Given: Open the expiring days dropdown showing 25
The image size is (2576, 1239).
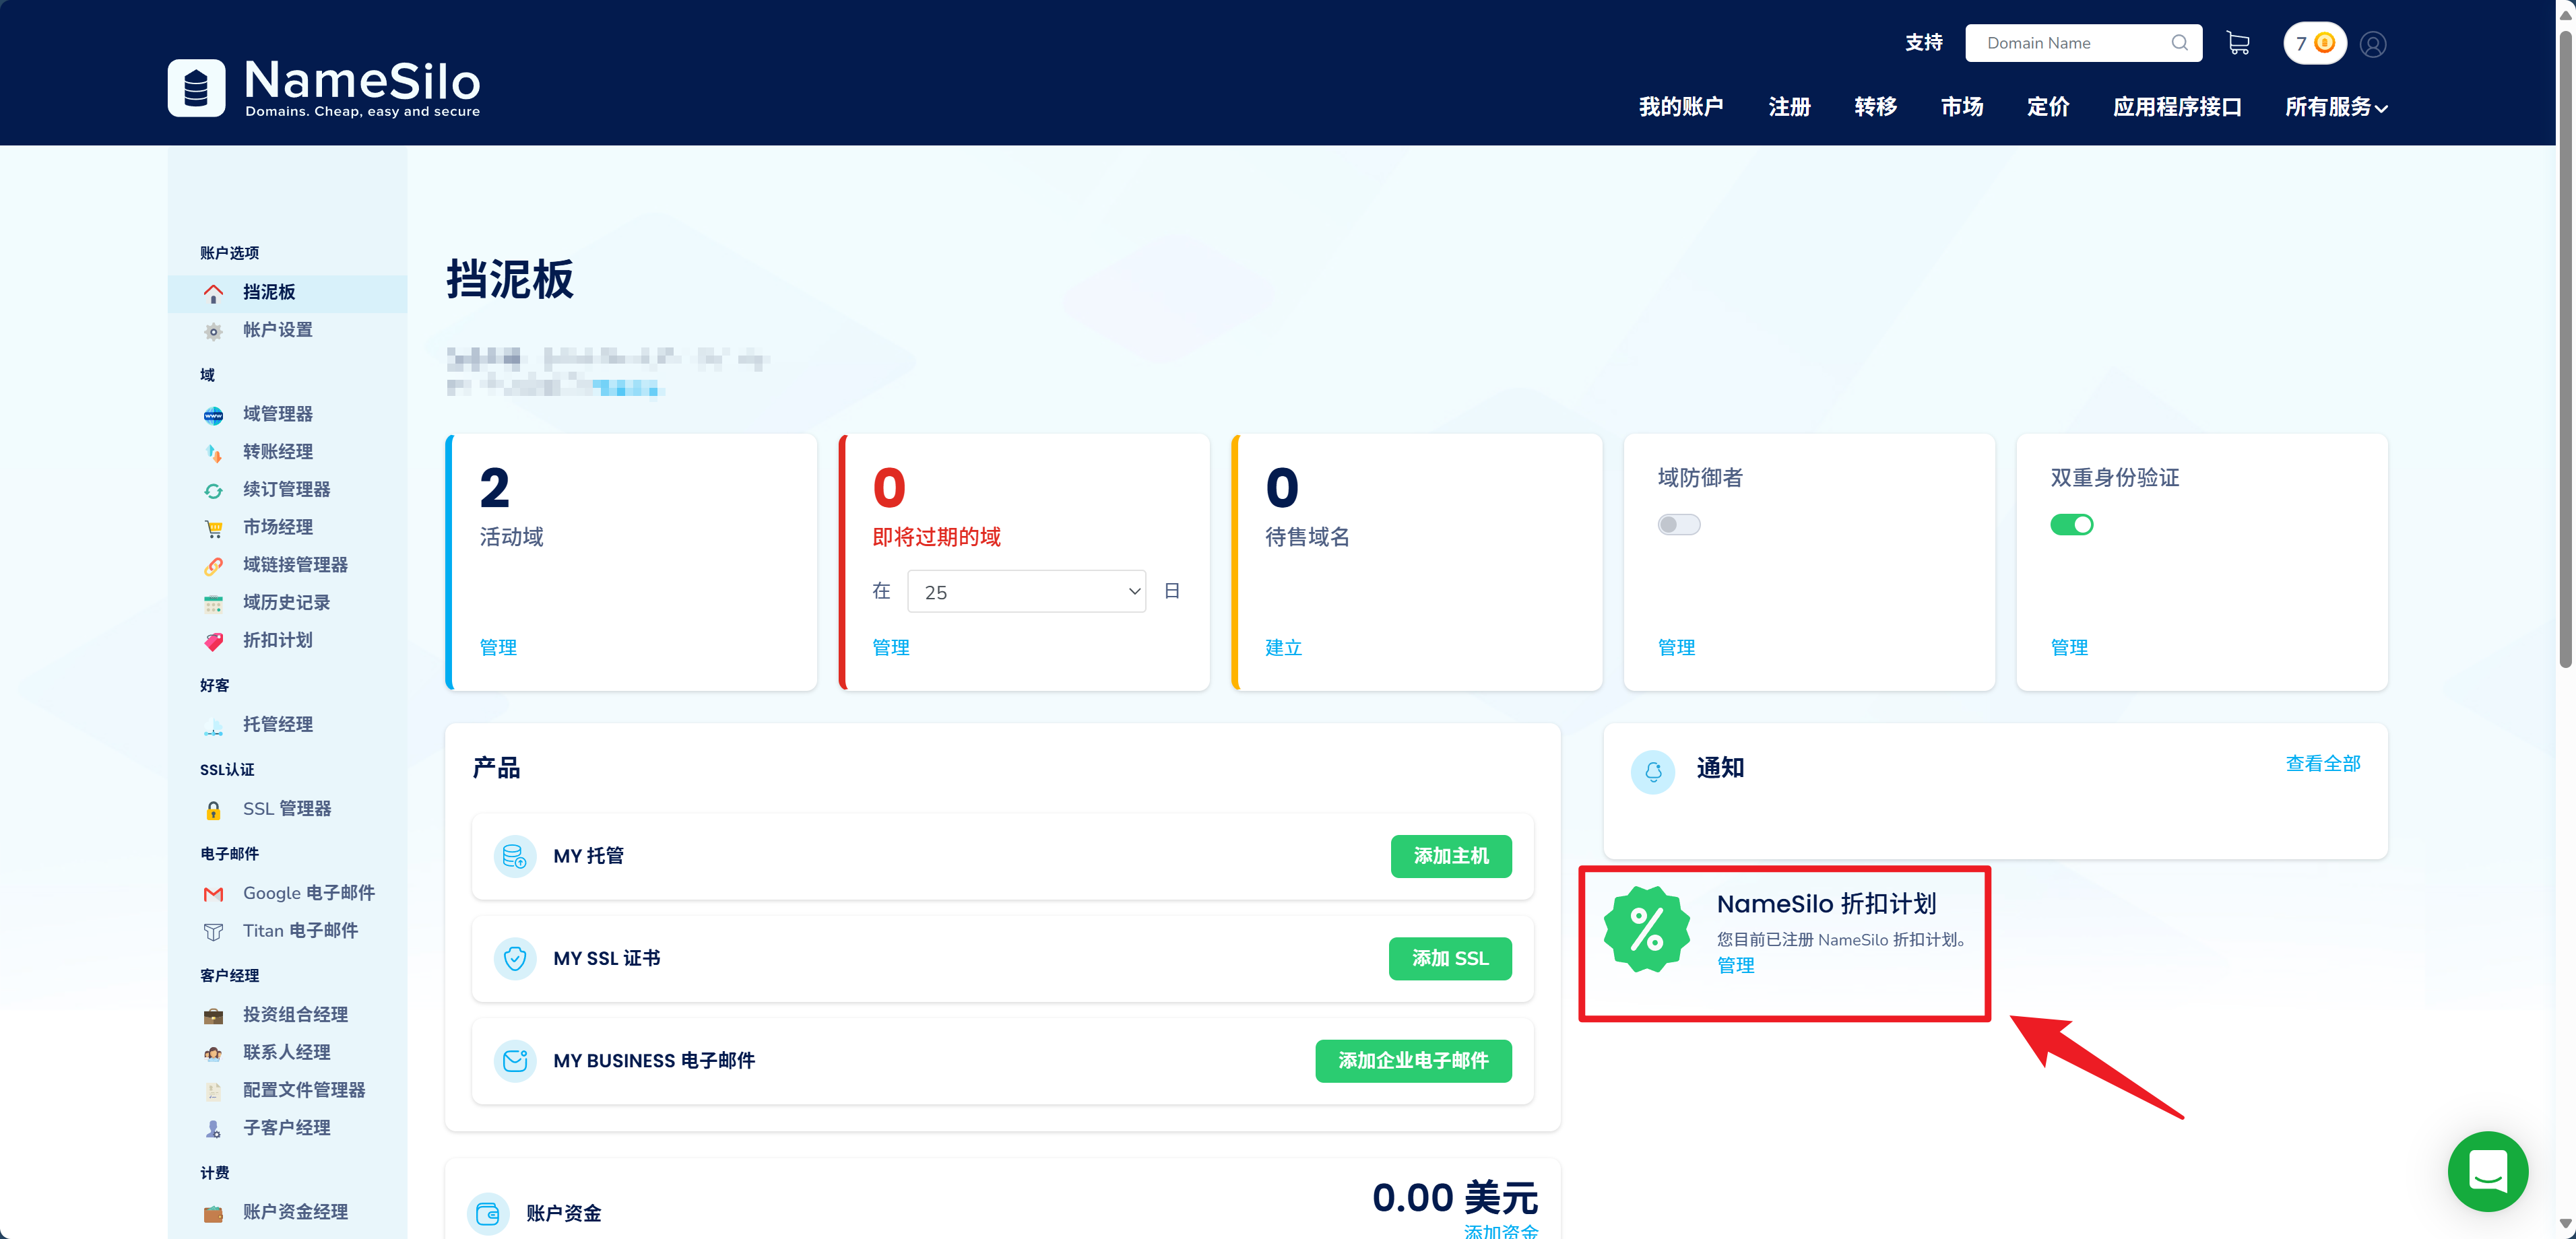Looking at the screenshot, I should (x=1026, y=592).
